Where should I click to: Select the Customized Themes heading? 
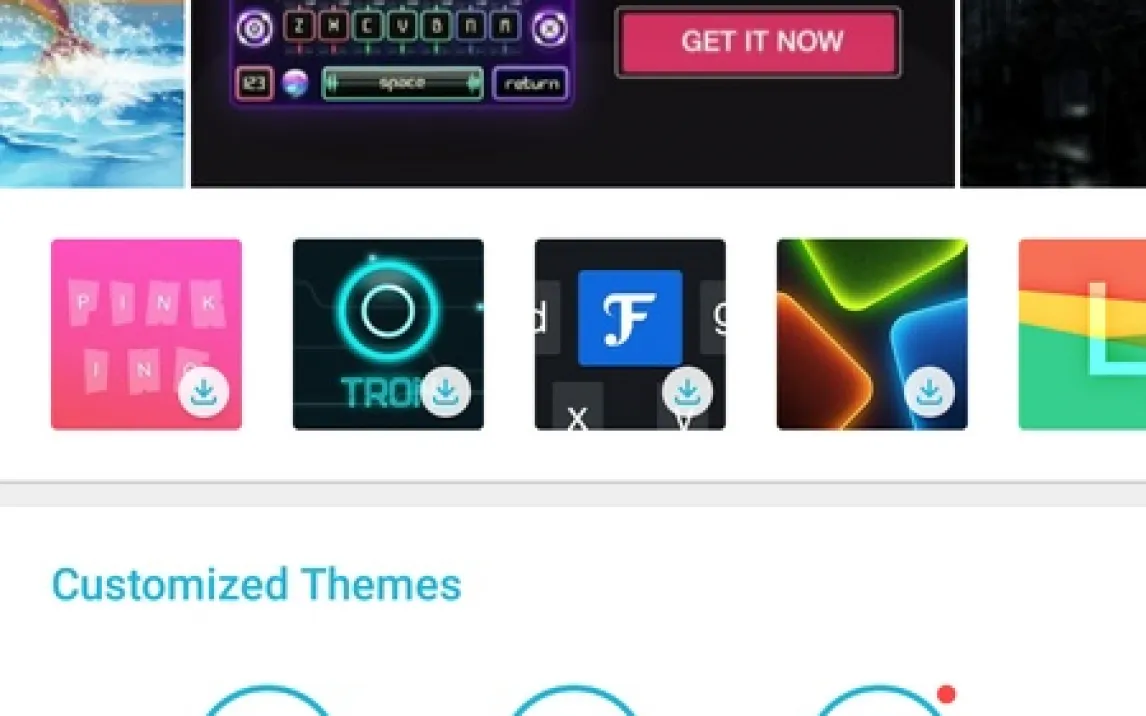[257, 584]
